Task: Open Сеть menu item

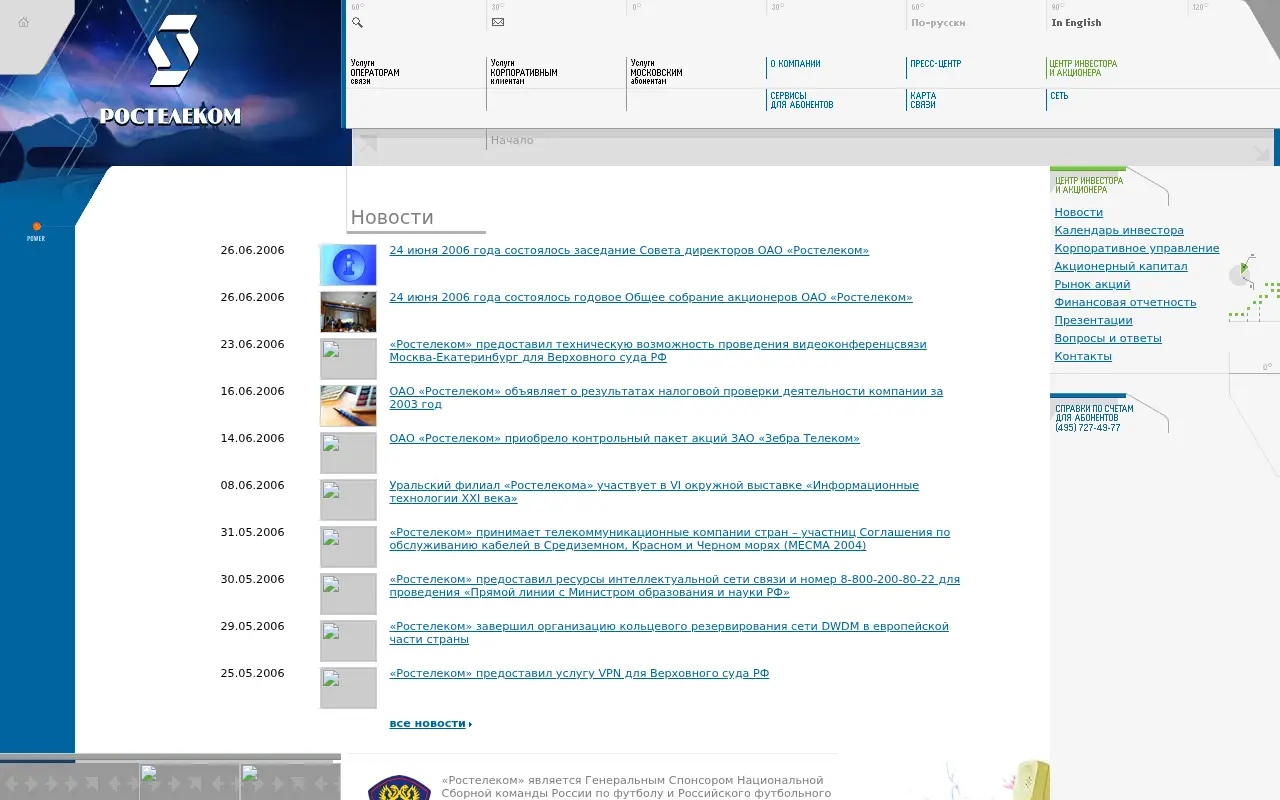Action: (1059, 96)
